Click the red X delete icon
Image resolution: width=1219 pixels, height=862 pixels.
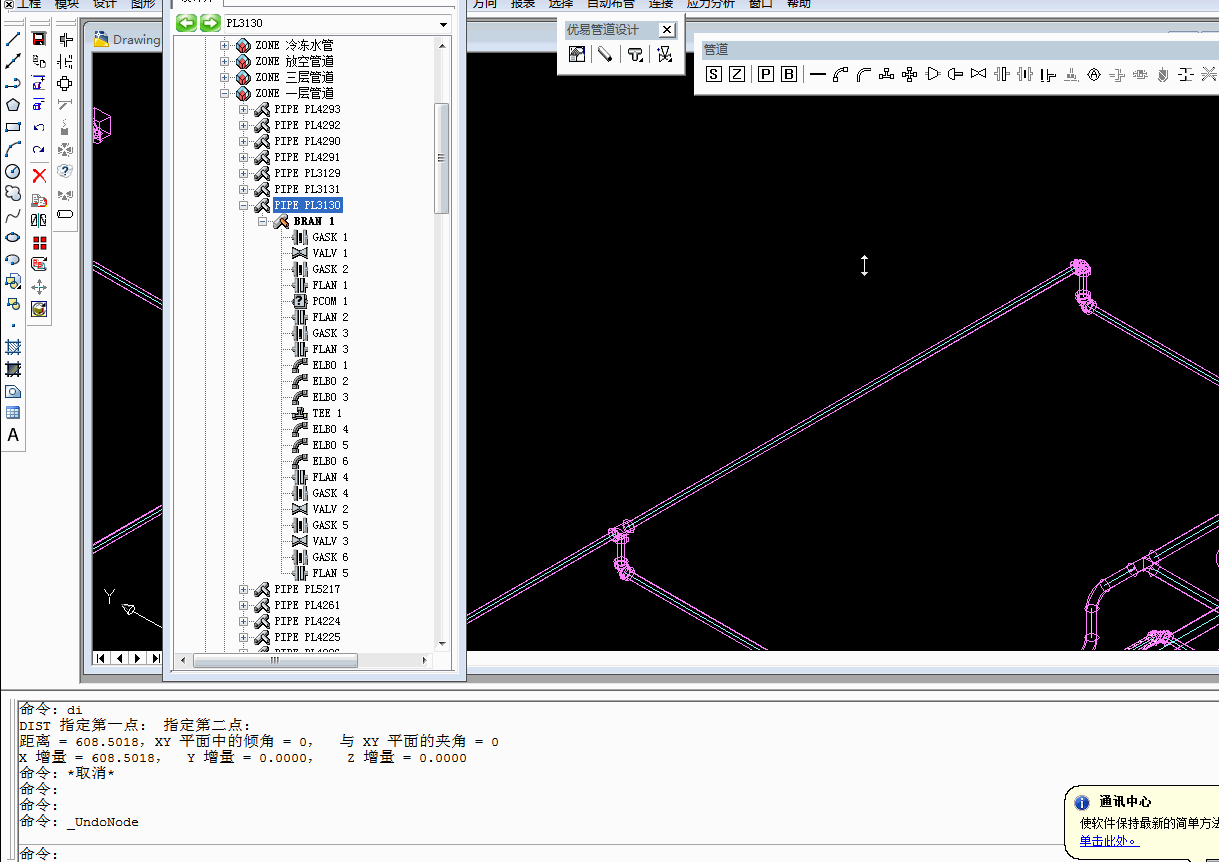click(x=39, y=175)
